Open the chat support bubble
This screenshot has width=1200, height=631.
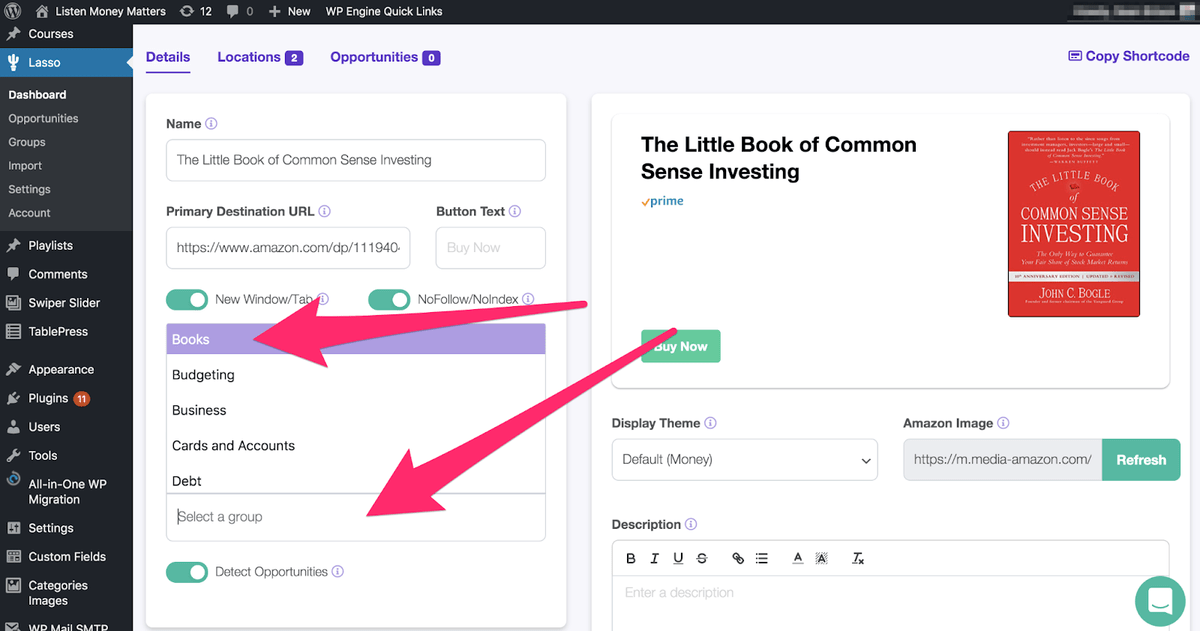pos(1160,601)
